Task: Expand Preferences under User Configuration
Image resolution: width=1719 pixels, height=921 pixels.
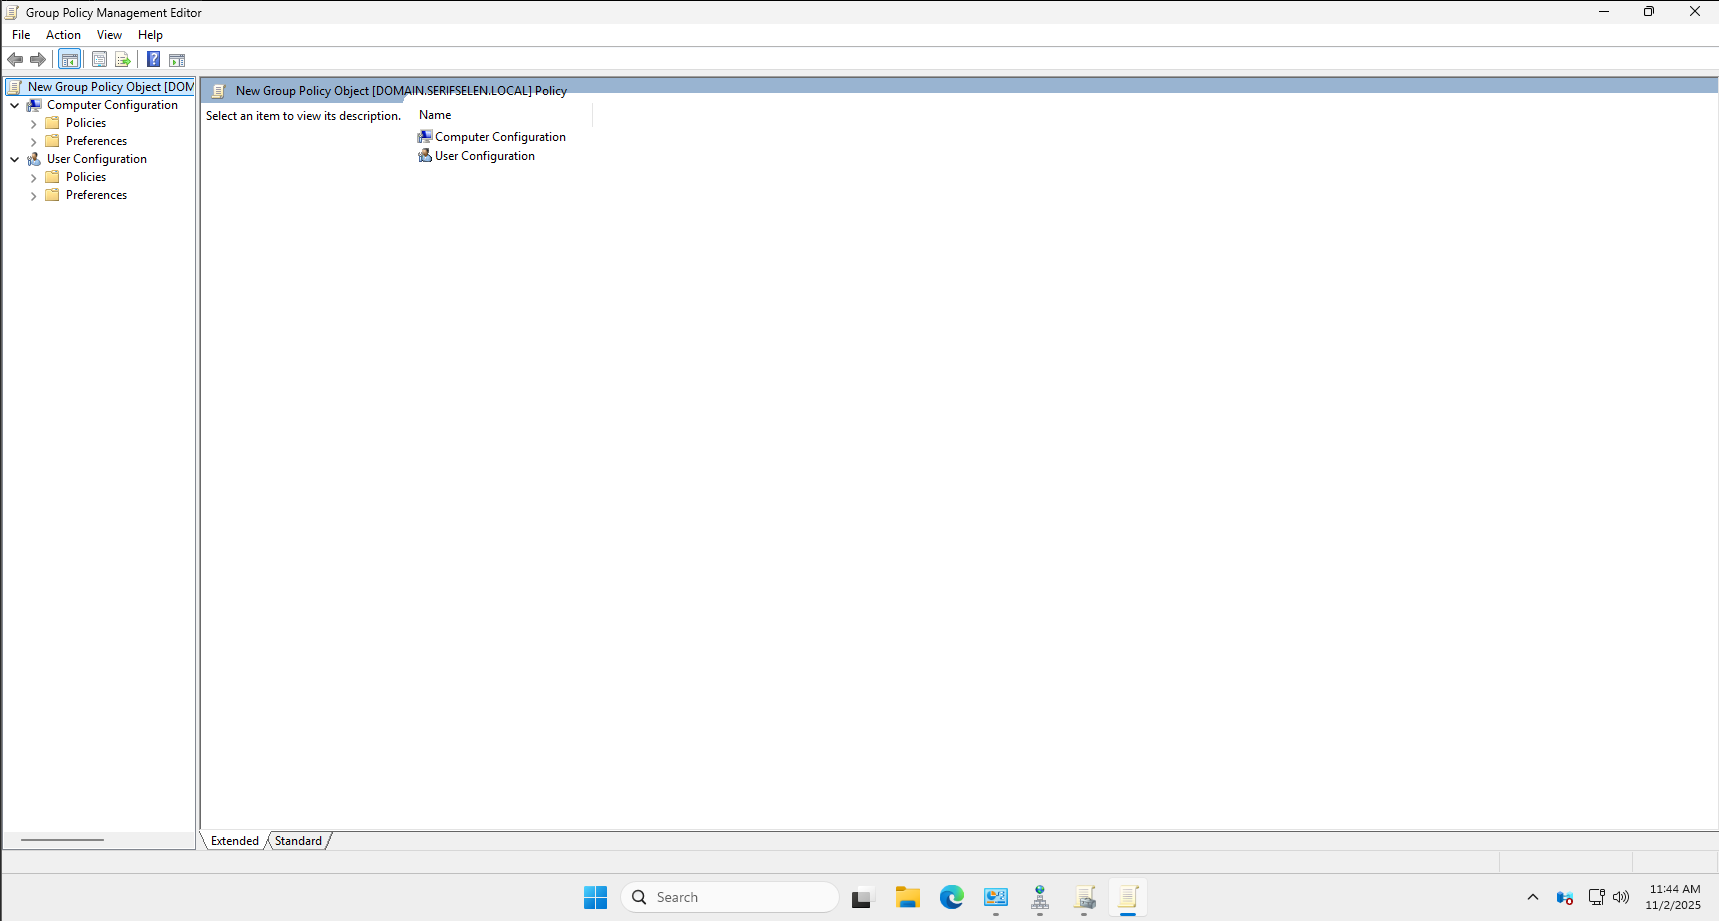Action: (34, 196)
